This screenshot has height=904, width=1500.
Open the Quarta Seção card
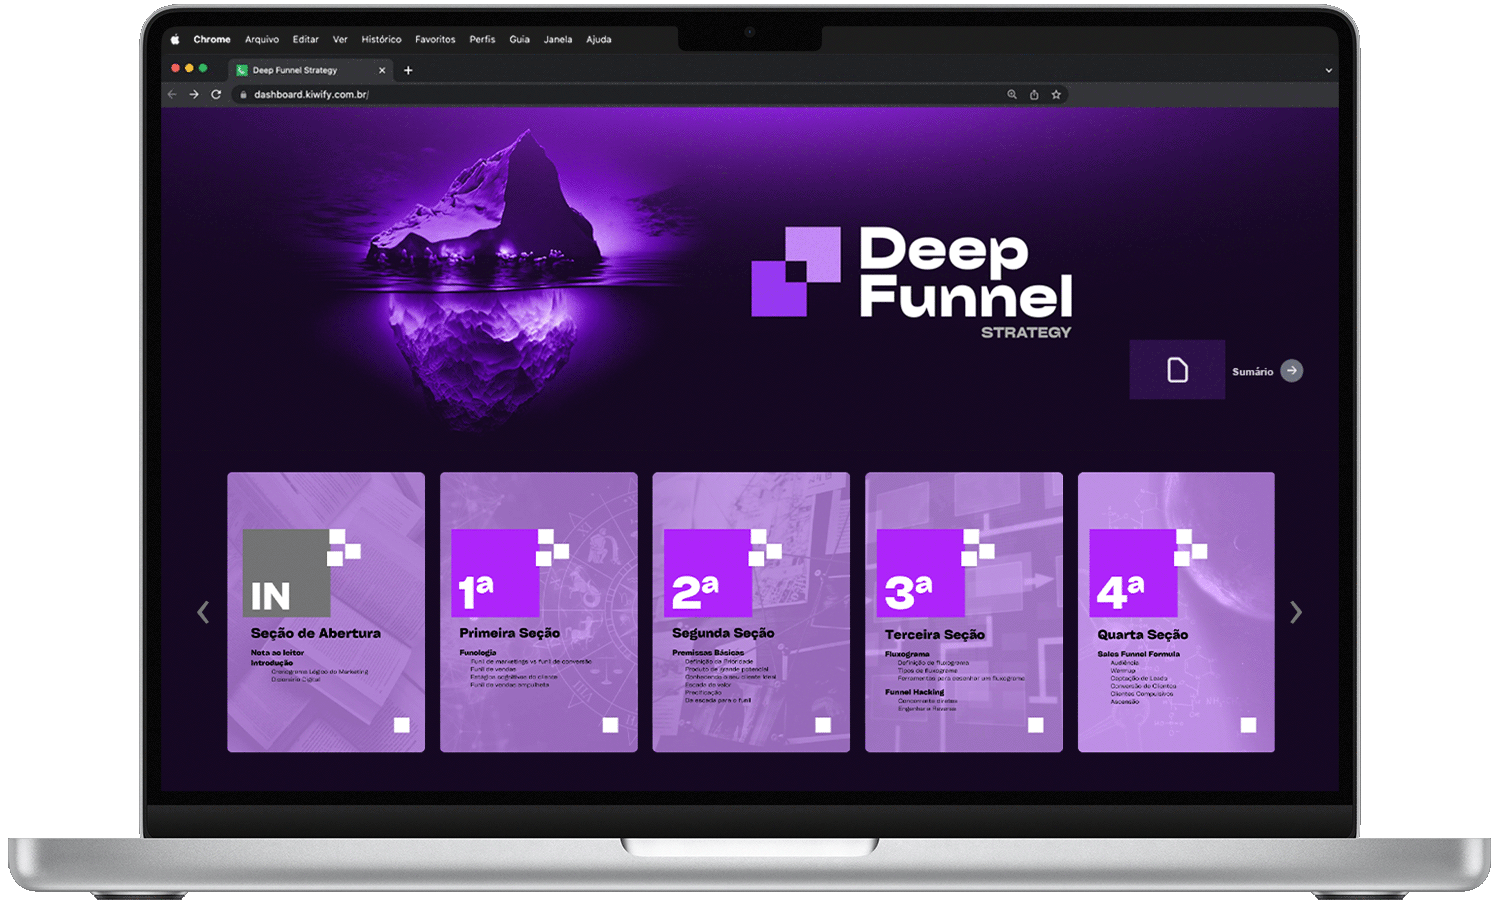pyautogui.click(x=1176, y=612)
